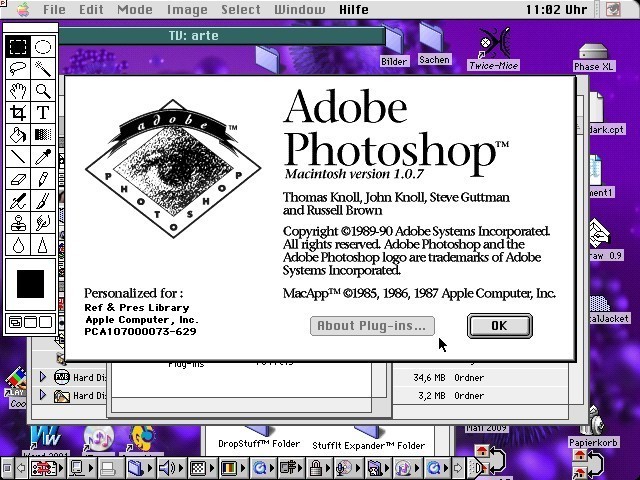Image resolution: width=640 pixels, height=480 pixels.
Task: Click the Twice-Mice desktop icon
Action: (494, 48)
